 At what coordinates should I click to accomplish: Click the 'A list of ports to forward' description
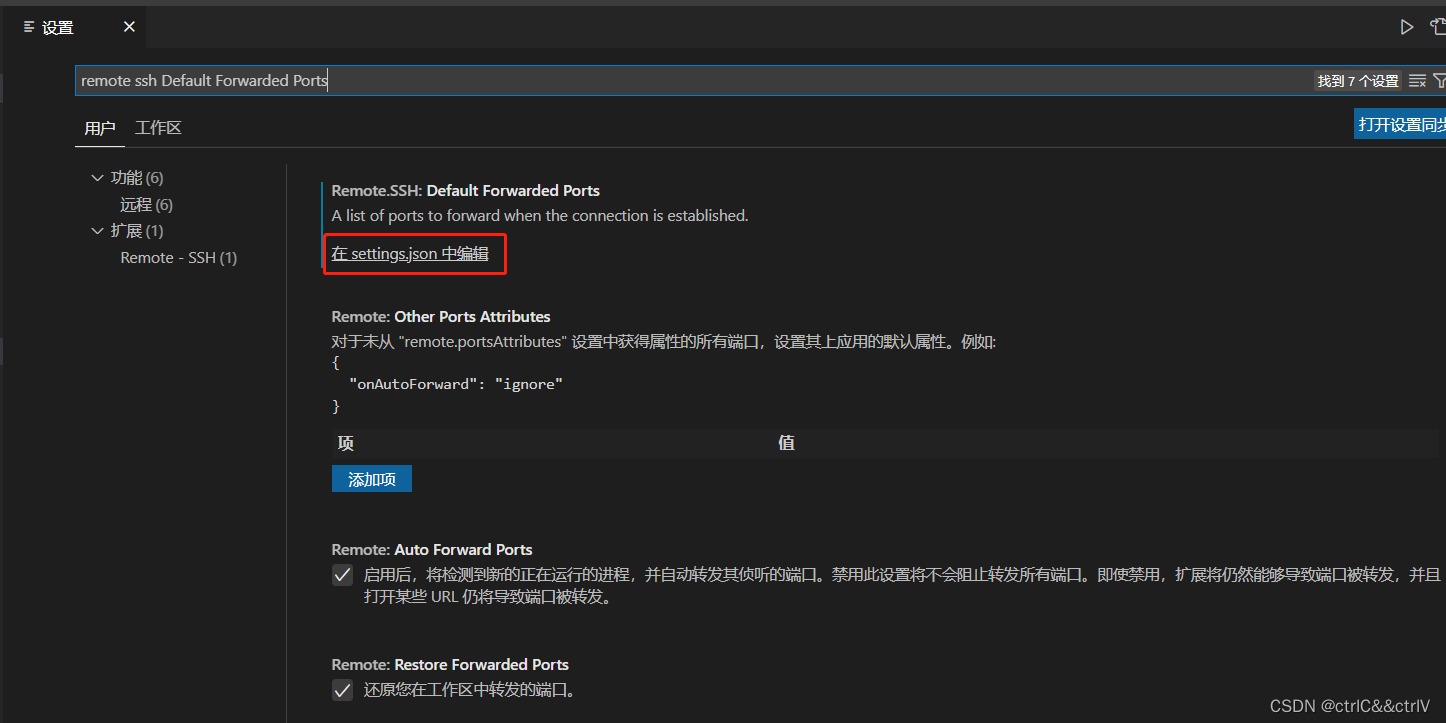click(x=540, y=215)
